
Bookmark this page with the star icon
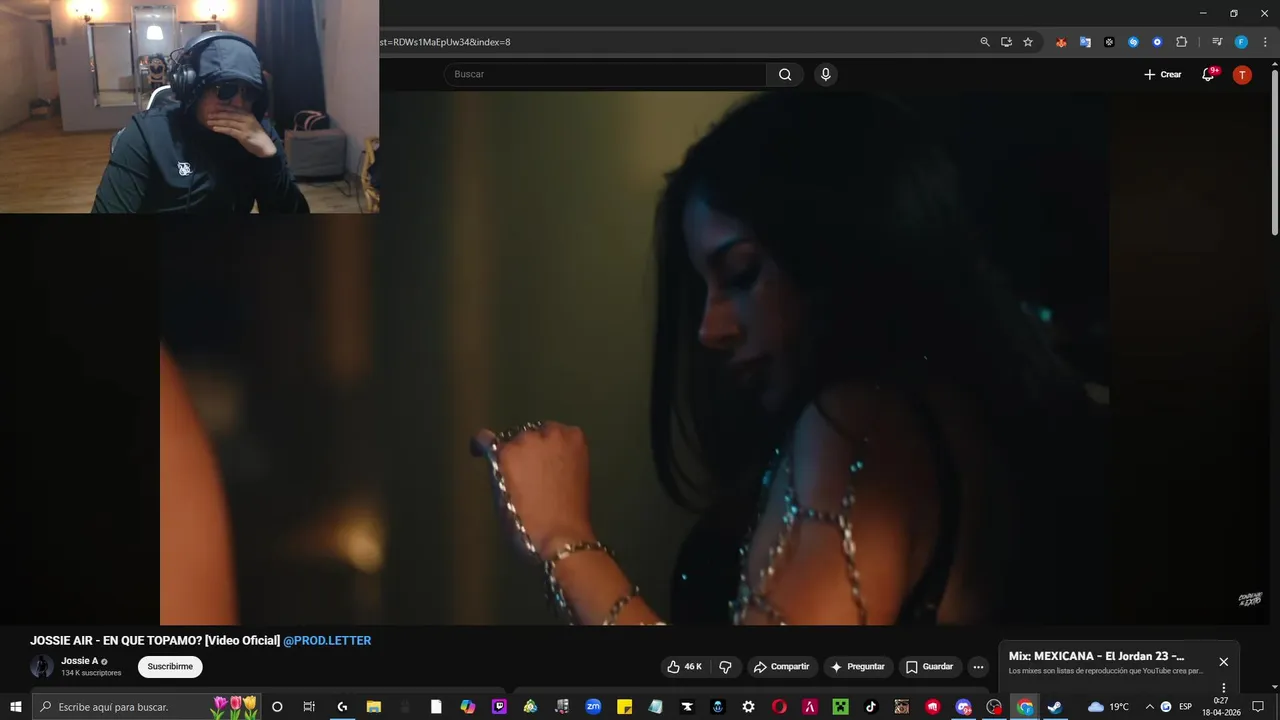tap(1028, 42)
